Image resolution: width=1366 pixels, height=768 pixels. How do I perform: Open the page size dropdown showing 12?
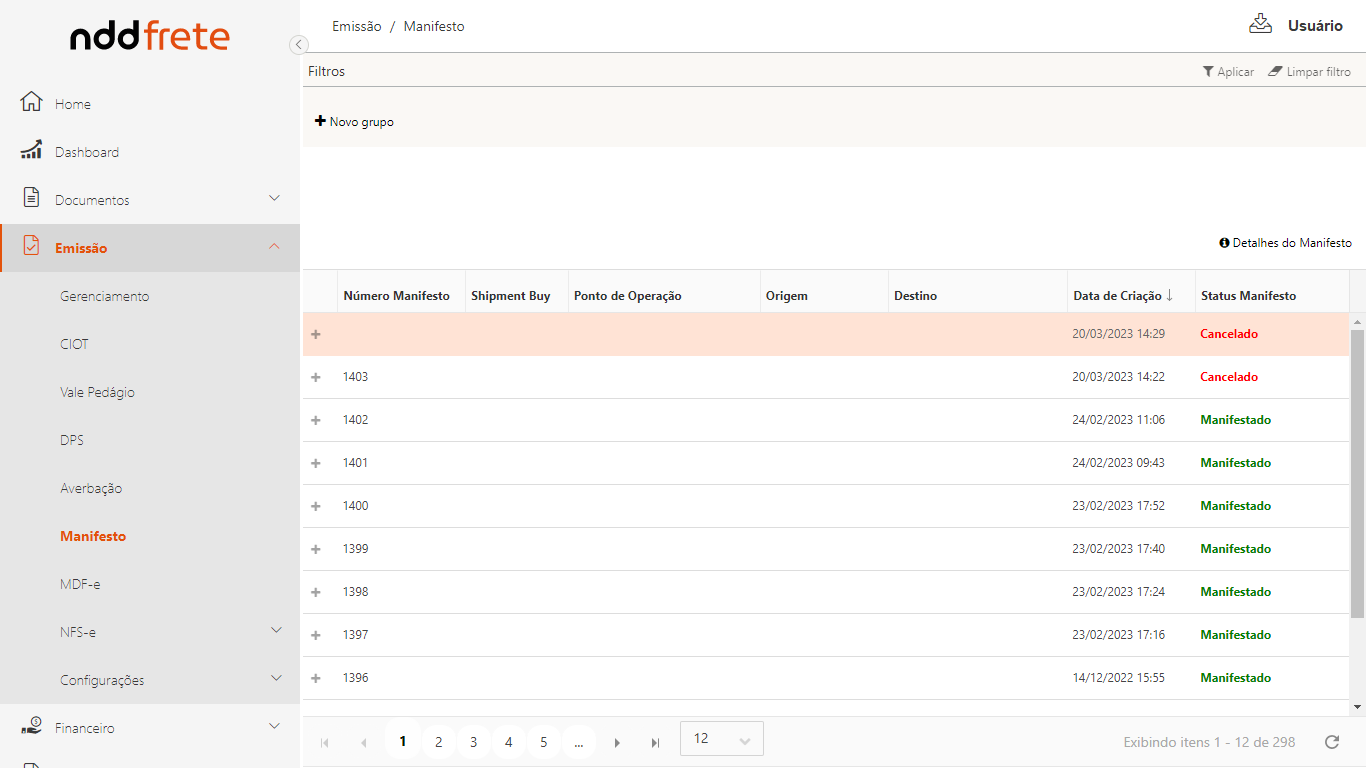click(x=721, y=739)
